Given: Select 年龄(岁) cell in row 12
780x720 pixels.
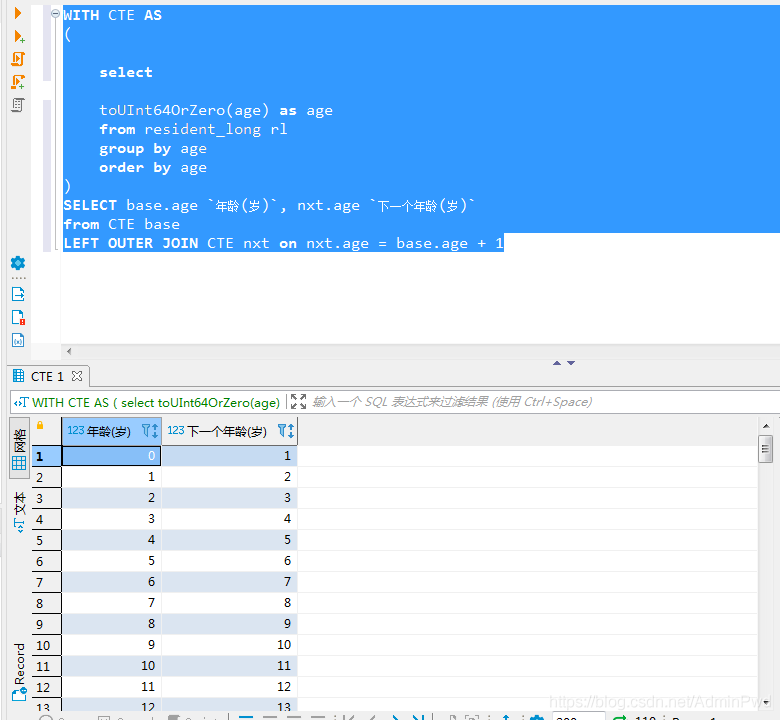Looking at the screenshot, I should 111,687.
